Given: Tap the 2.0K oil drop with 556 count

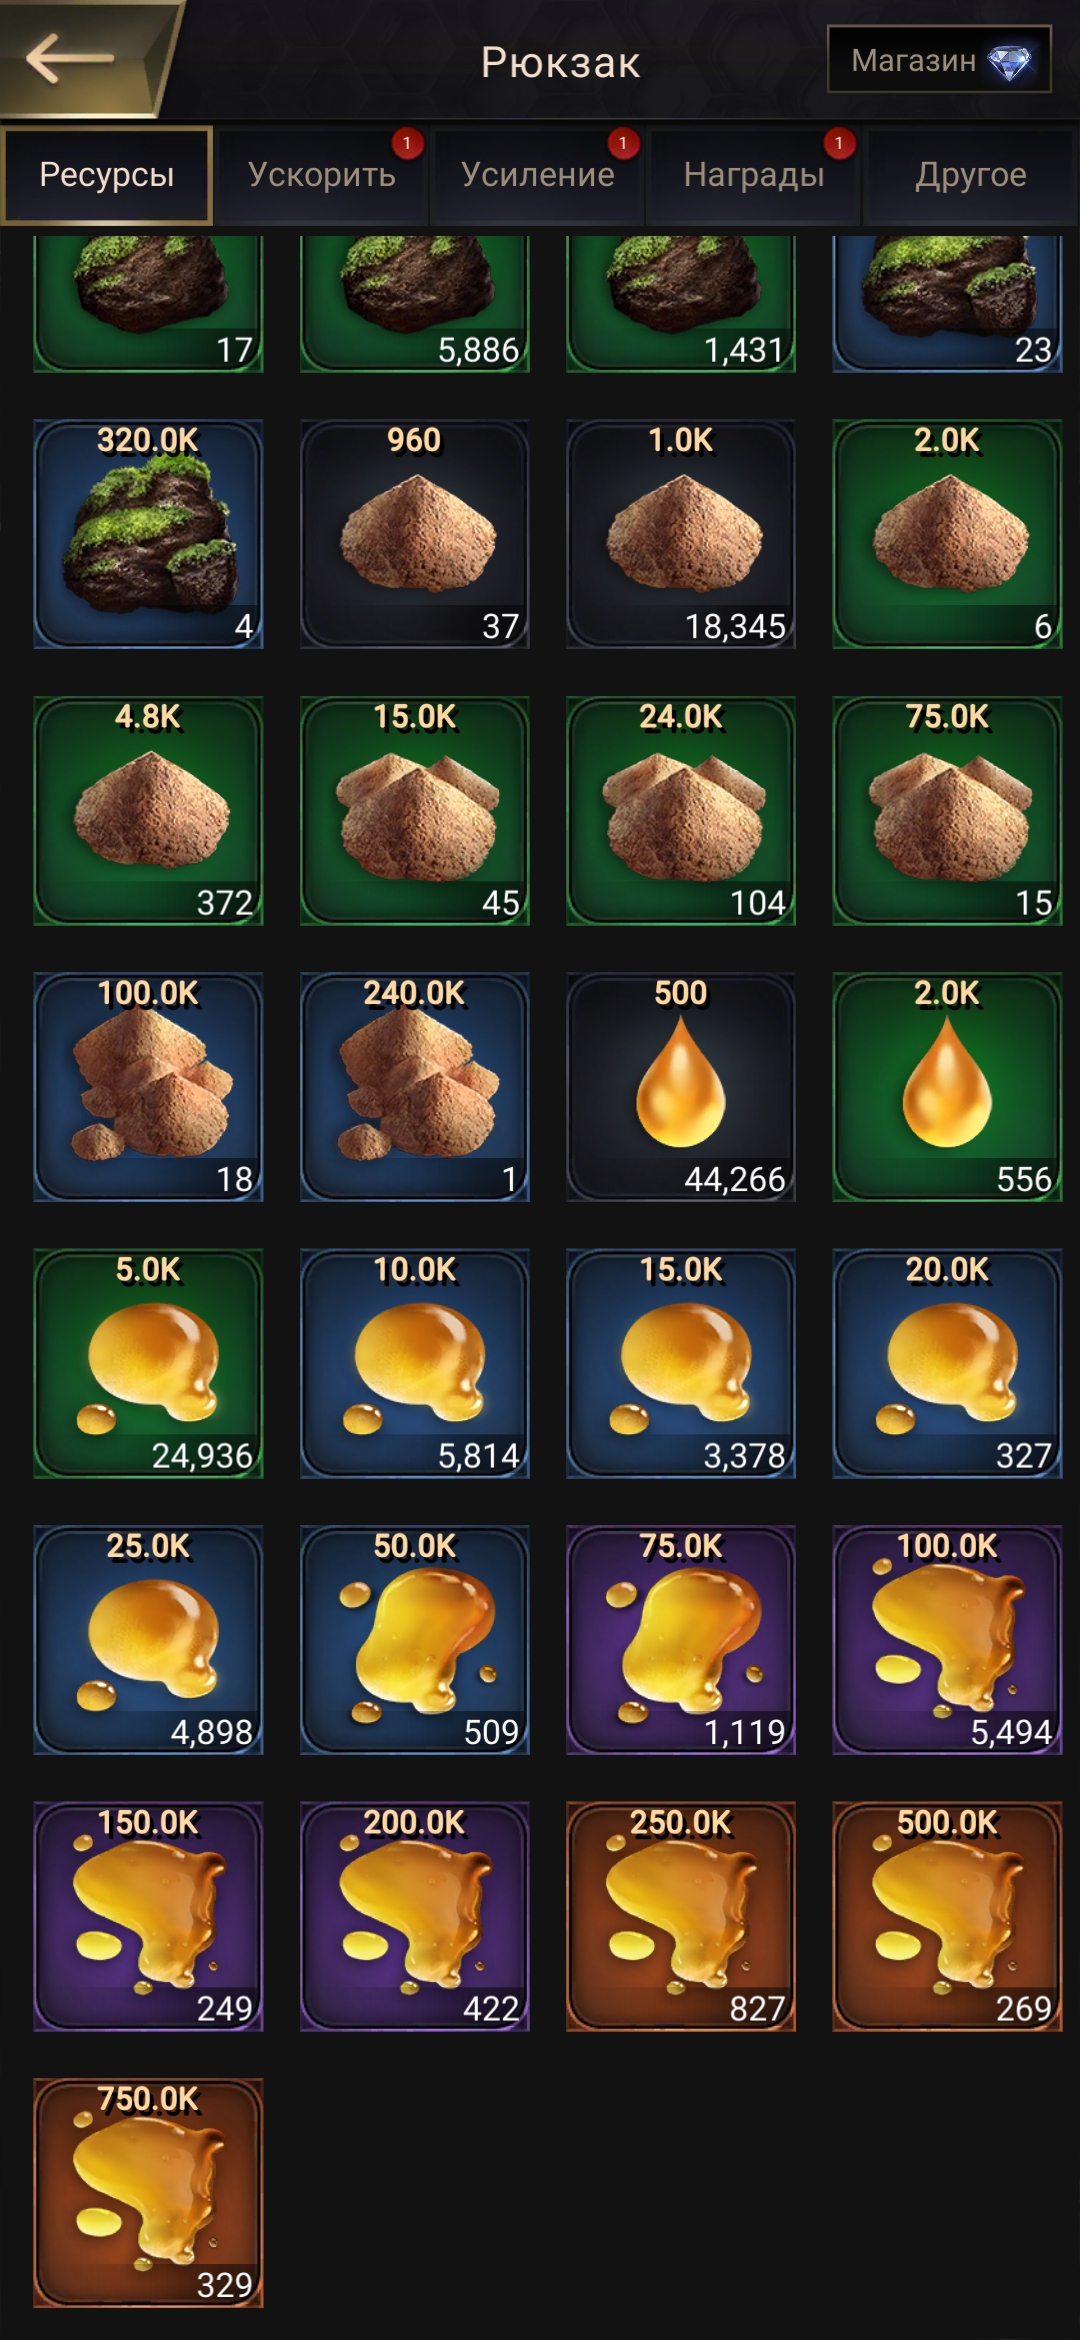Looking at the screenshot, I should click(947, 1087).
